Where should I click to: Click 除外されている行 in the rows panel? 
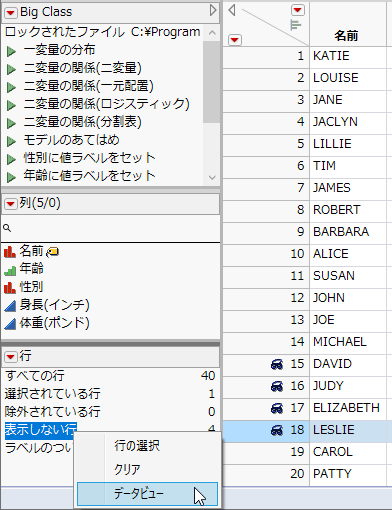tap(52, 412)
